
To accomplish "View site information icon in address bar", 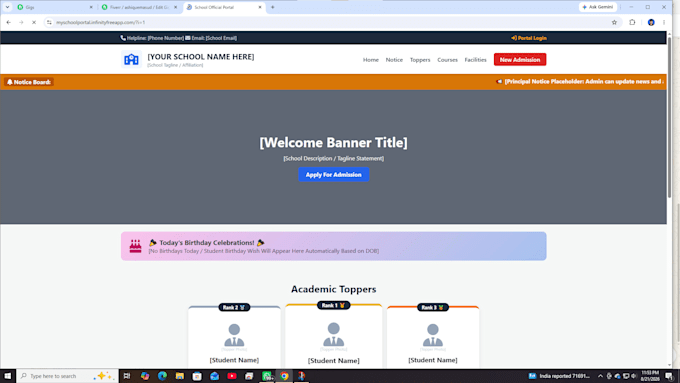I will point(49,22).
